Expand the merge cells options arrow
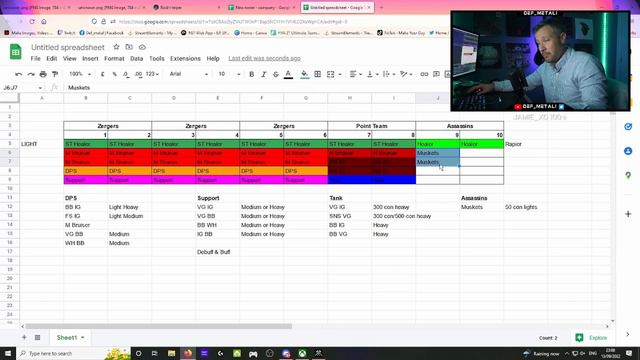 pyautogui.click(x=340, y=74)
